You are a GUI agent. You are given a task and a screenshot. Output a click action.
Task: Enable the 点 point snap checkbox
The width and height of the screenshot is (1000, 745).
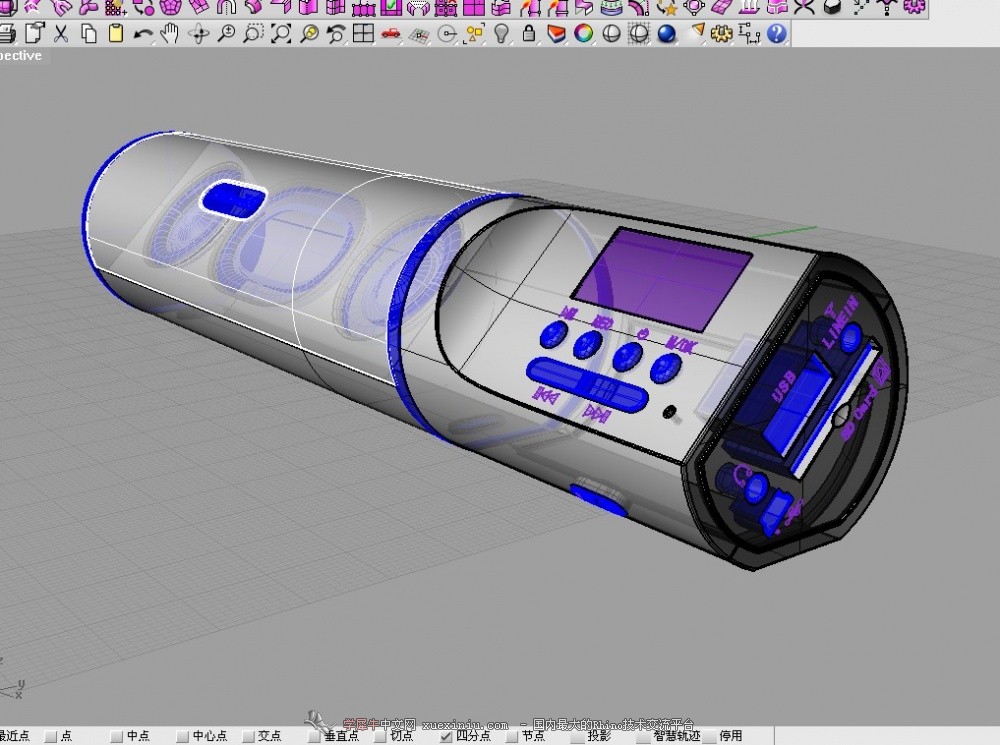[52, 737]
